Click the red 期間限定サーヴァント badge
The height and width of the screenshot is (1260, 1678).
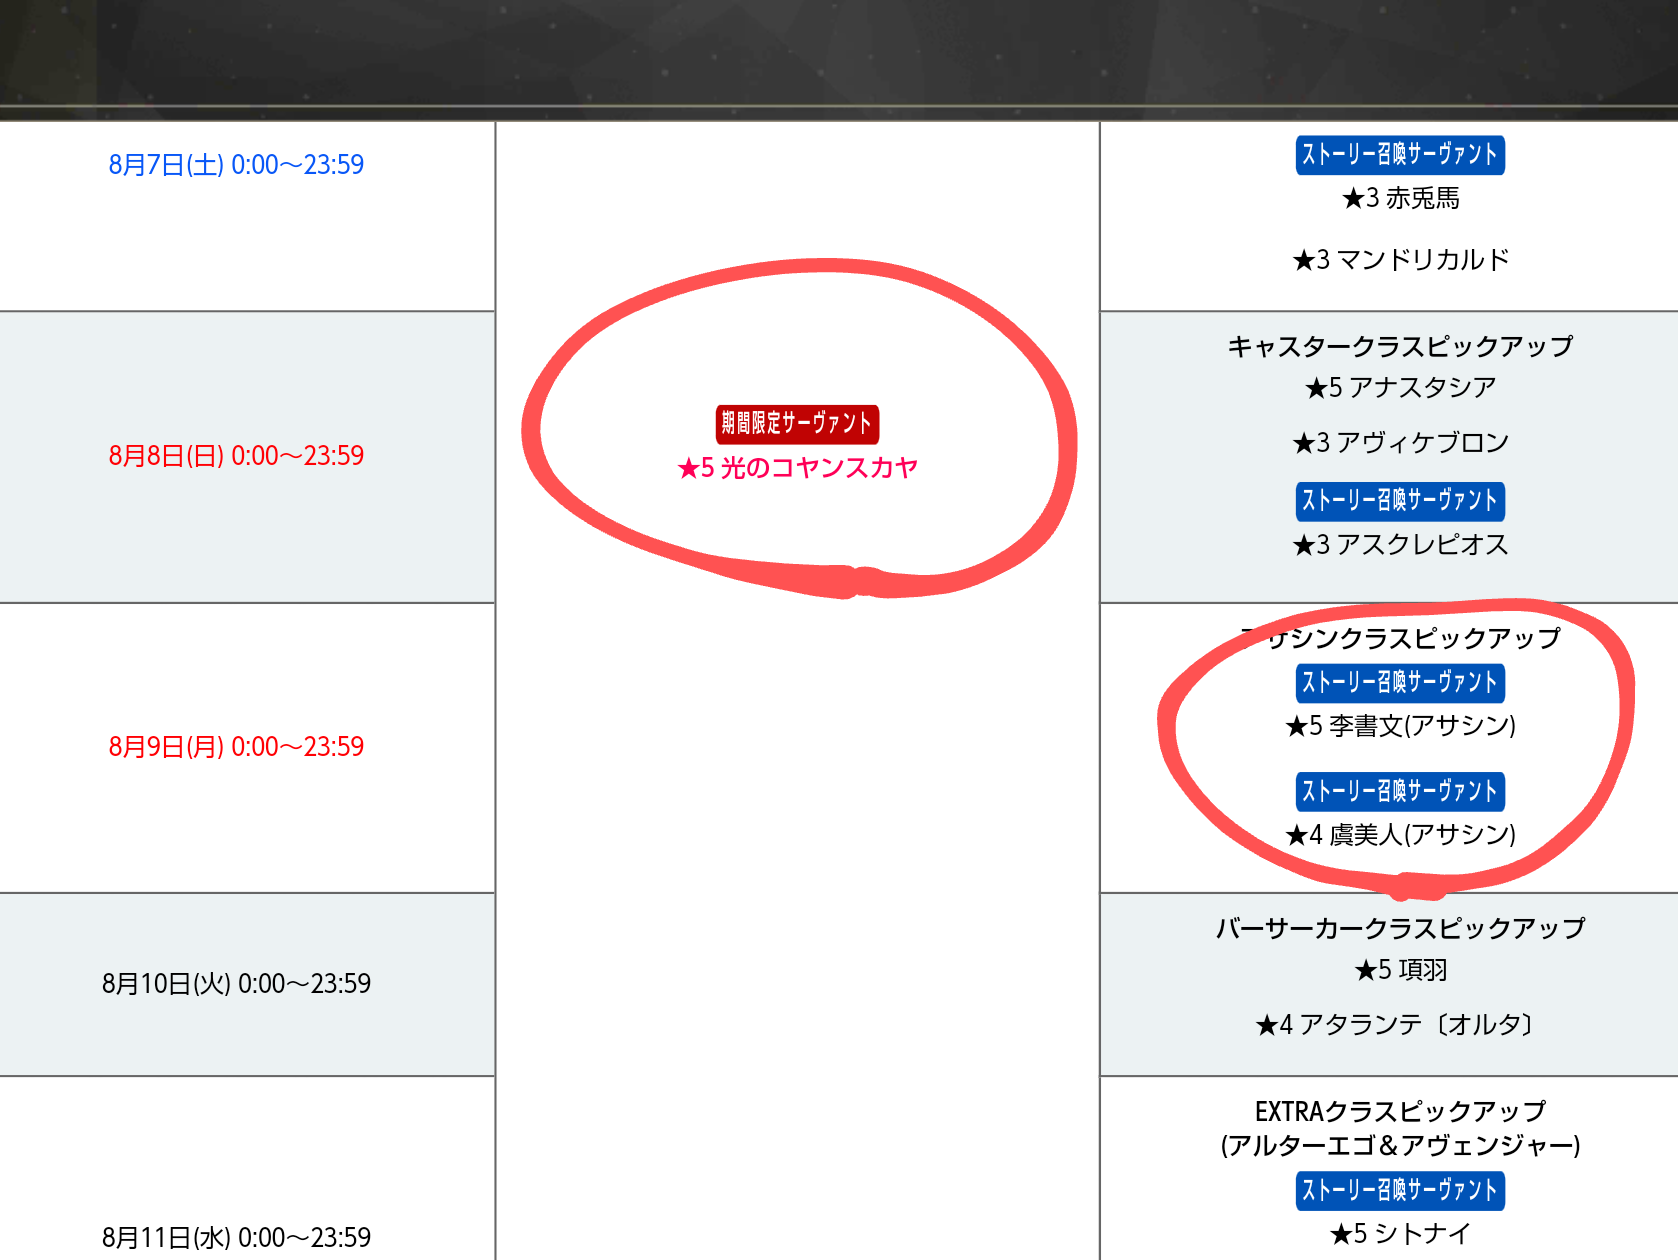pyautogui.click(x=797, y=424)
